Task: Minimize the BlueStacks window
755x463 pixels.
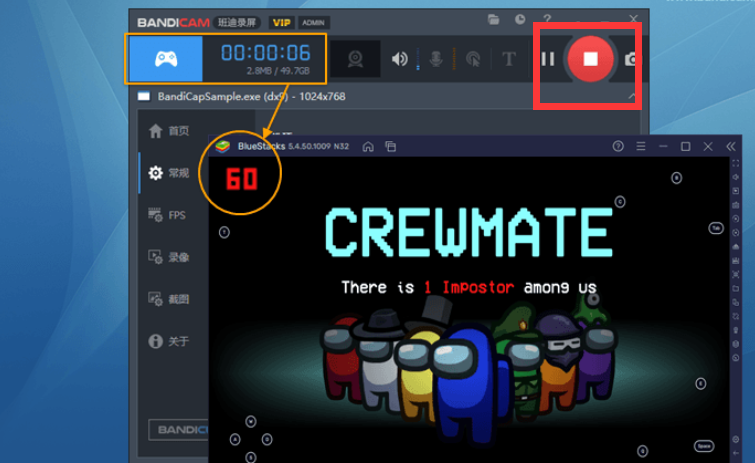Action: (663, 146)
